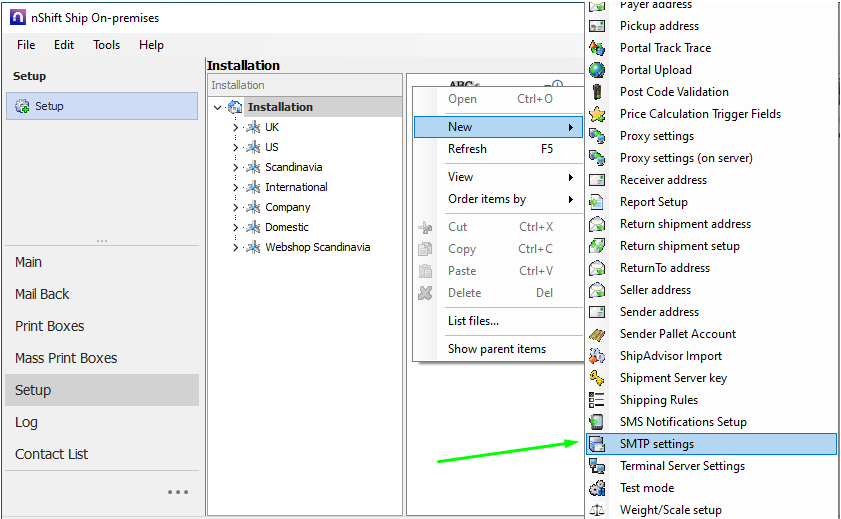This screenshot has width=841, height=519.
Task: Select Test mode in submenu
Action: click(711, 488)
